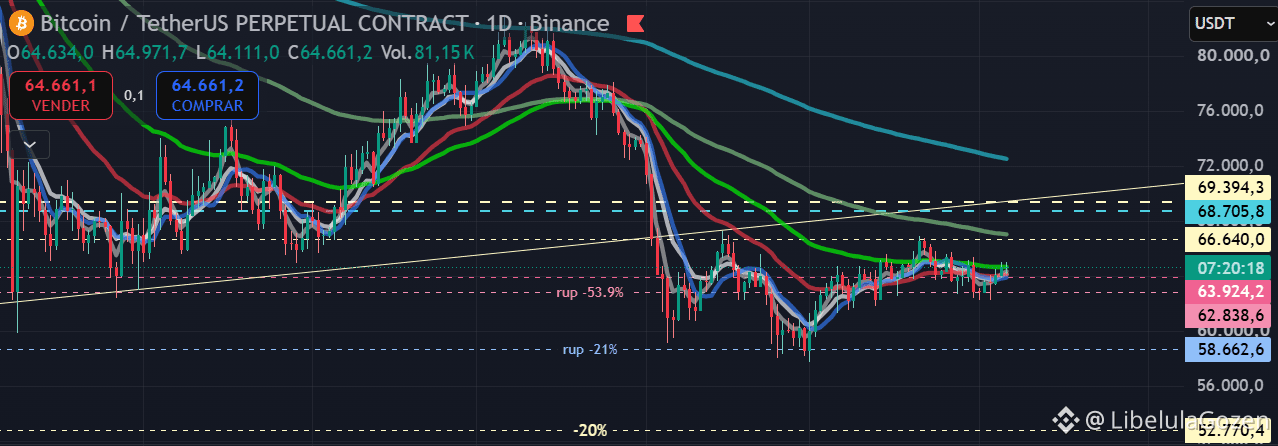Click the 63.924,2 red price label
The height and width of the screenshot is (446, 1278).
pyautogui.click(x=1229, y=292)
